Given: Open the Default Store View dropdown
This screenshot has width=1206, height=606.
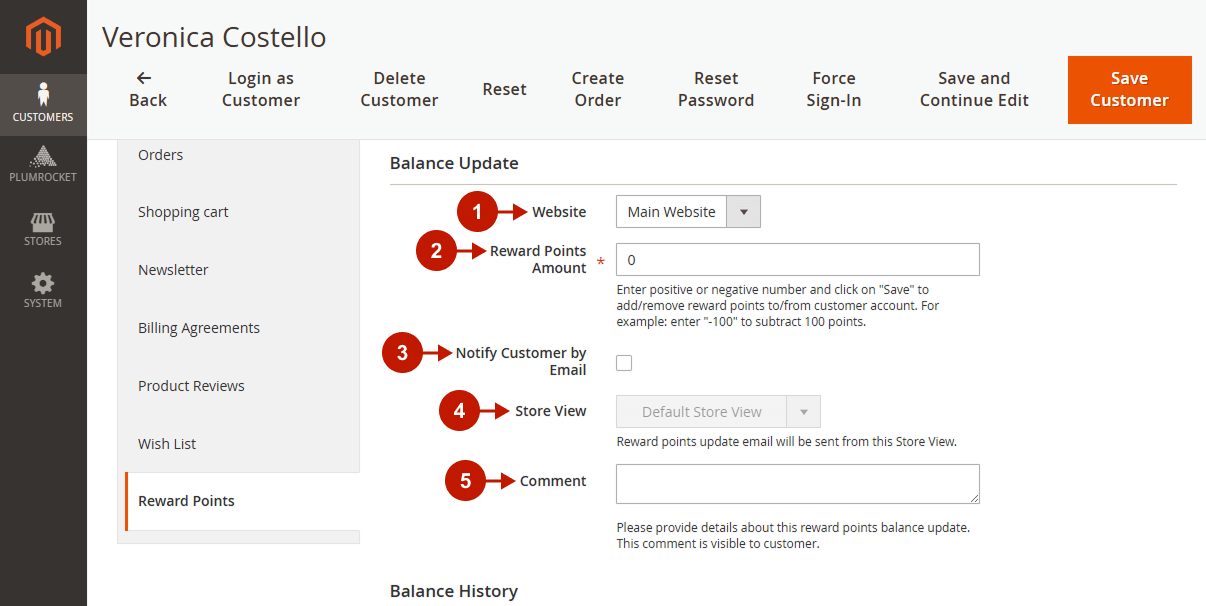Looking at the screenshot, I should [718, 412].
